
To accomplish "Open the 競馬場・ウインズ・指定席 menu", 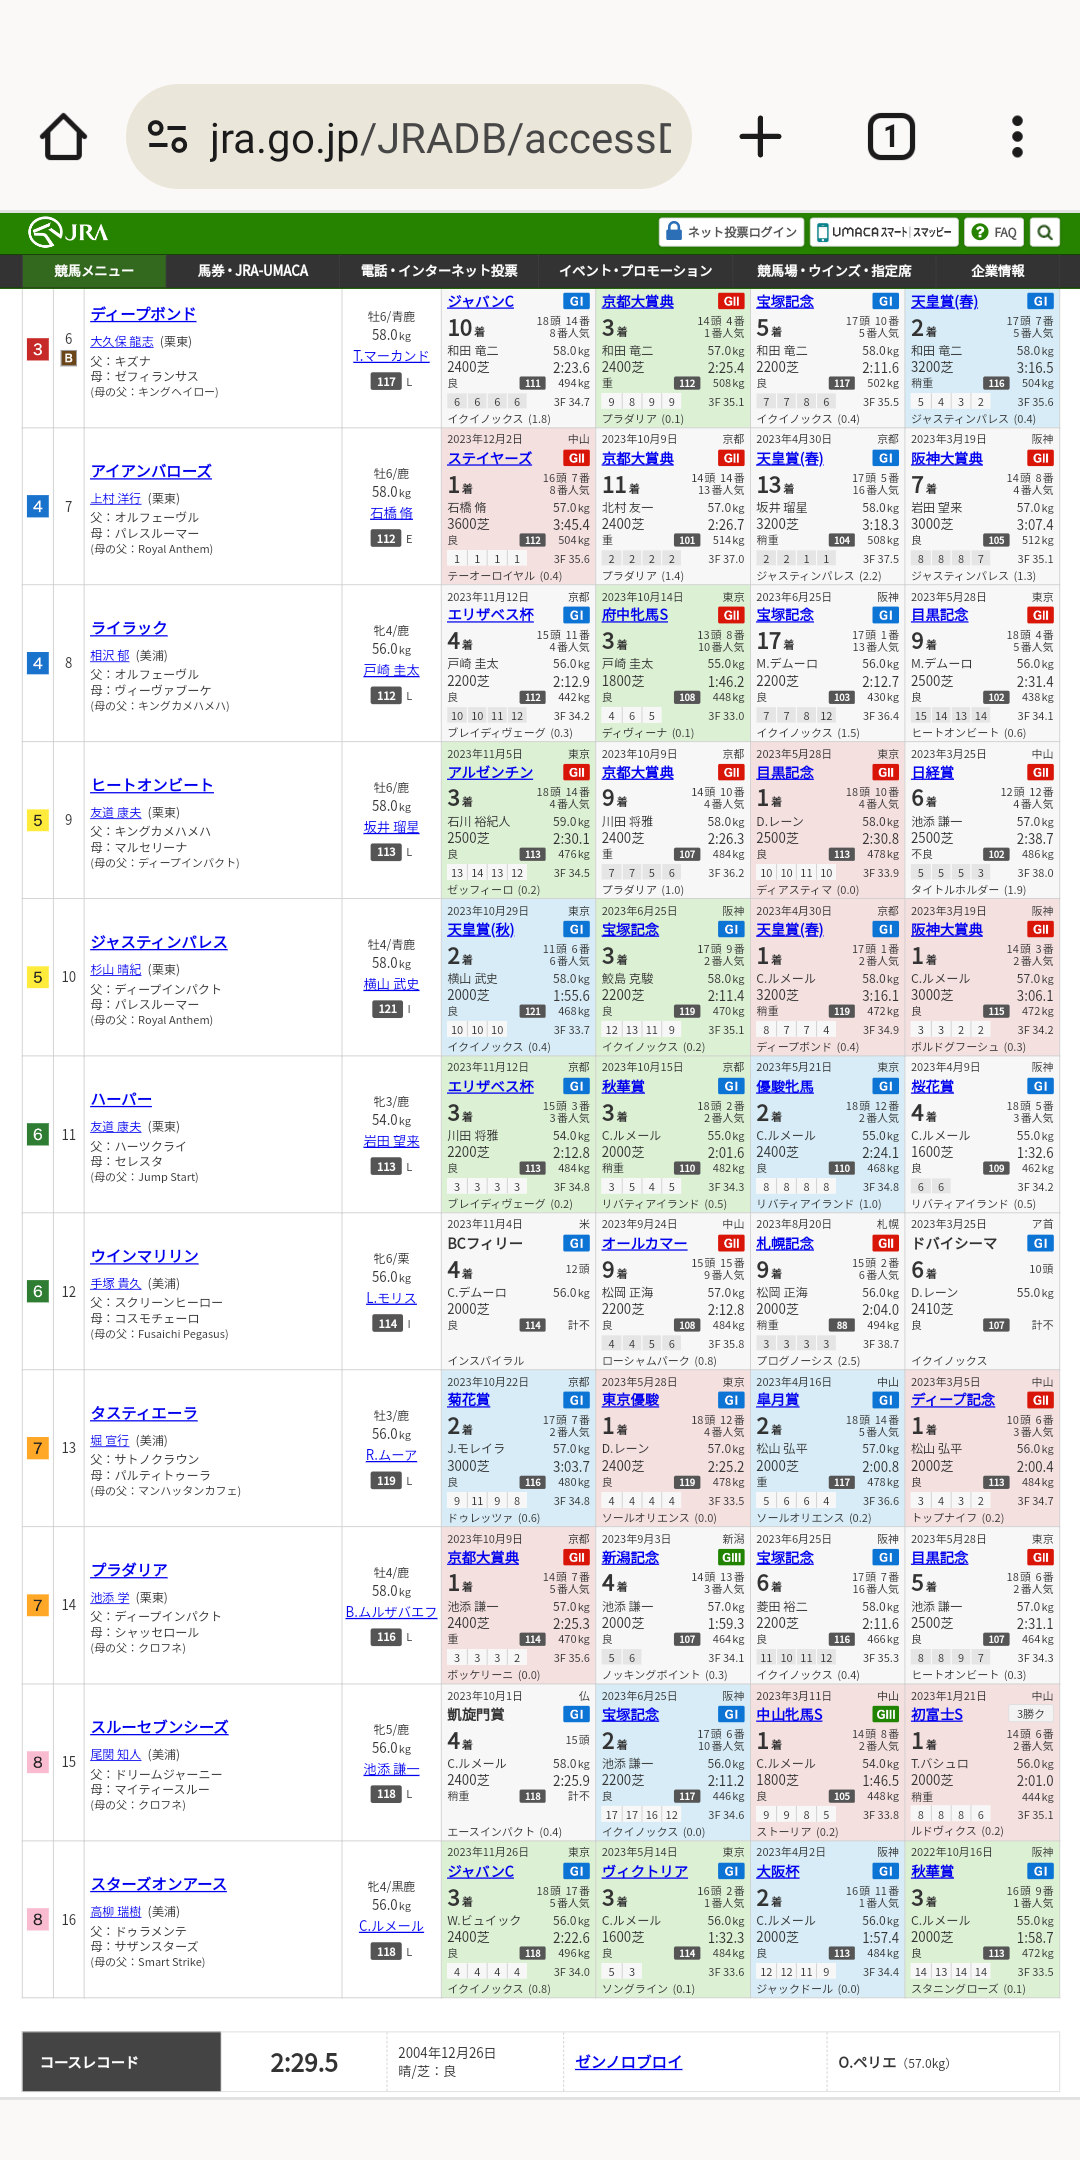I will point(833,271).
